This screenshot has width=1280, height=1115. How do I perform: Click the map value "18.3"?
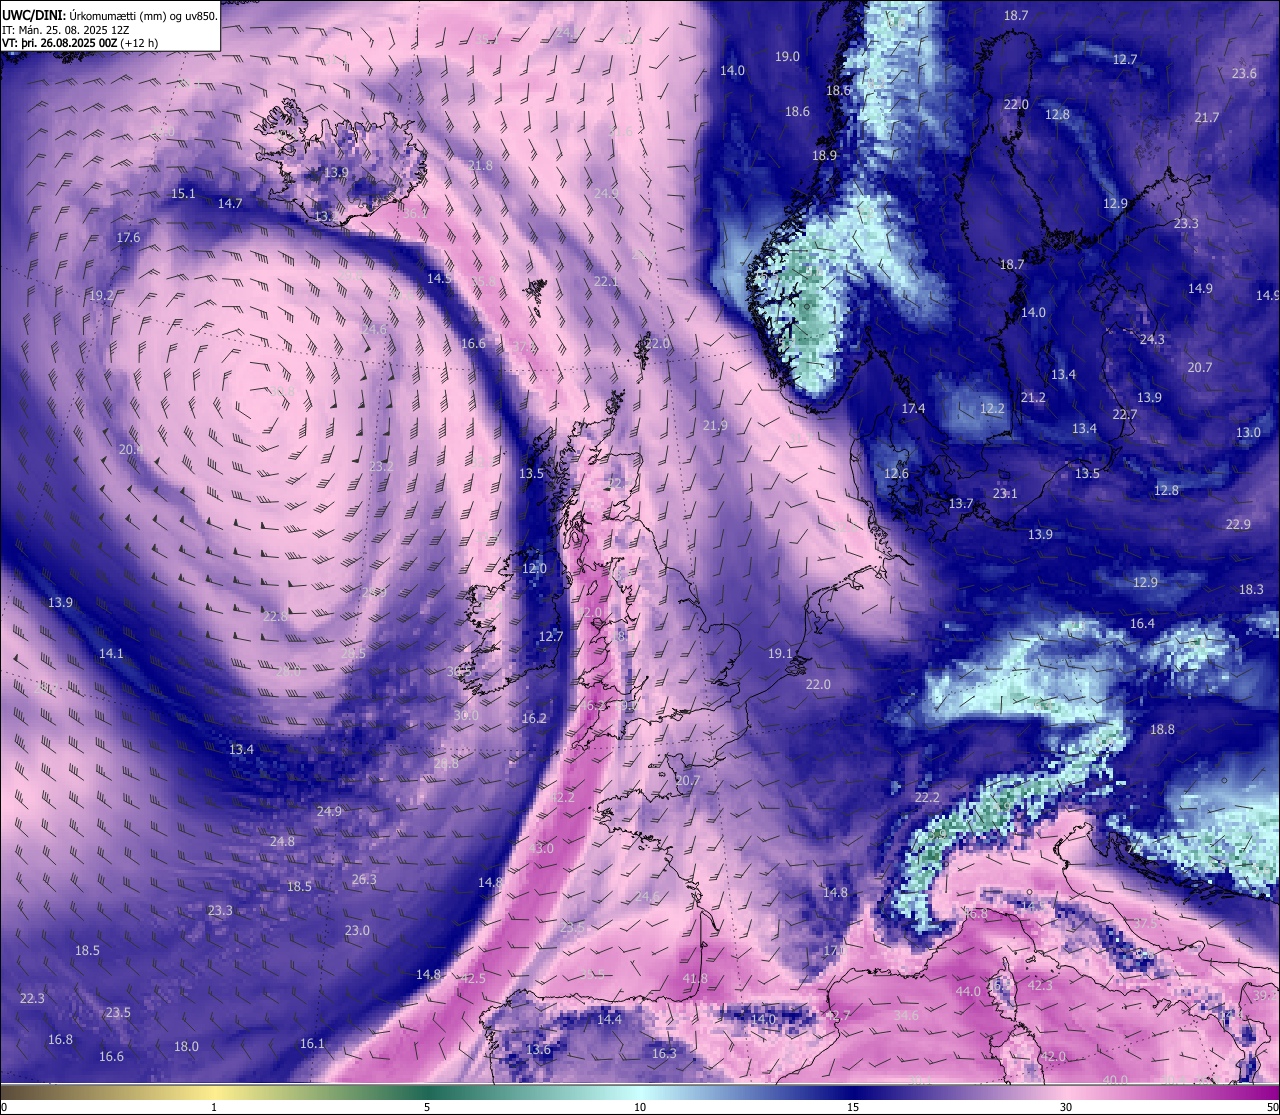(1251, 590)
